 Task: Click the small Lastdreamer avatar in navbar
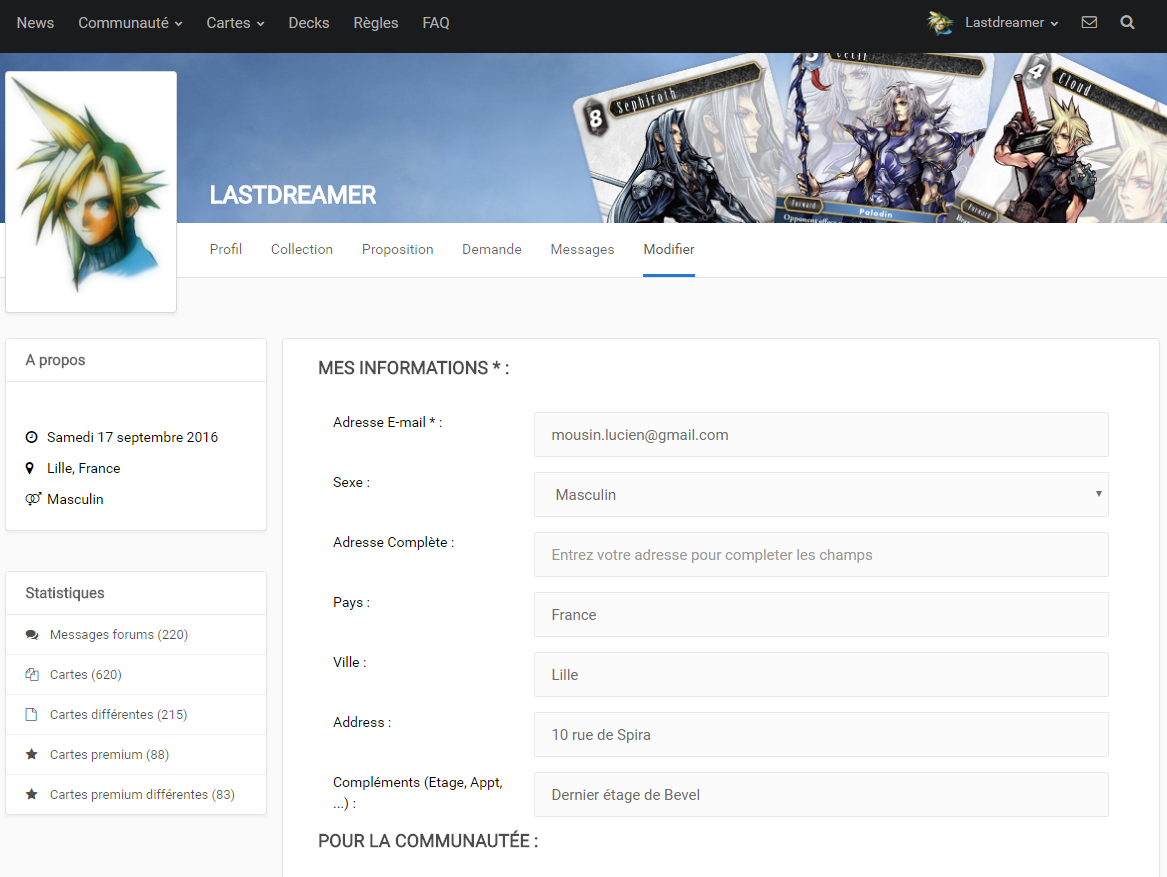(940, 23)
